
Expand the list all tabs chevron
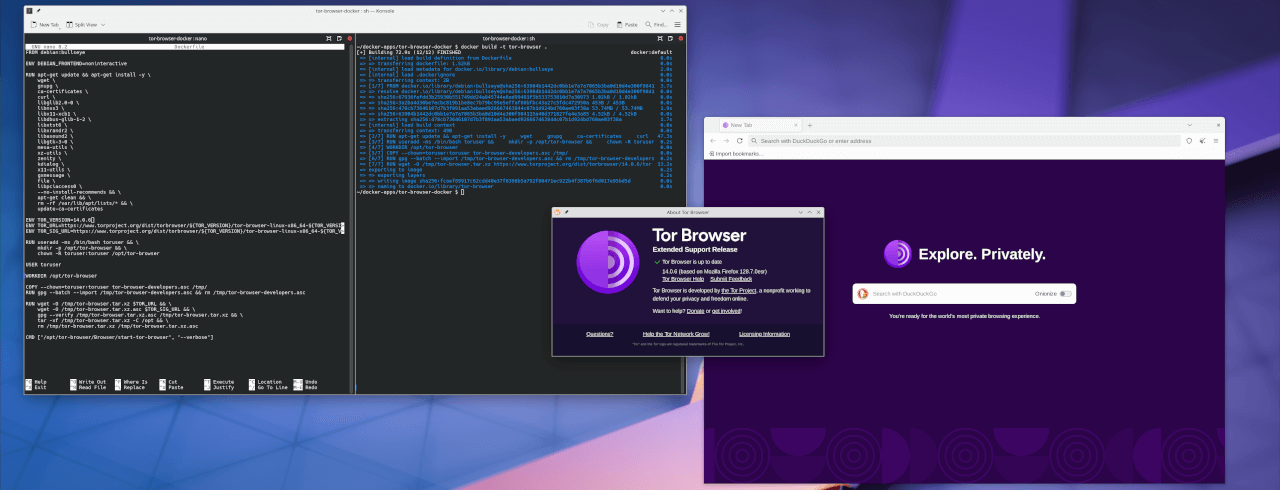click(x=1188, y=125)
